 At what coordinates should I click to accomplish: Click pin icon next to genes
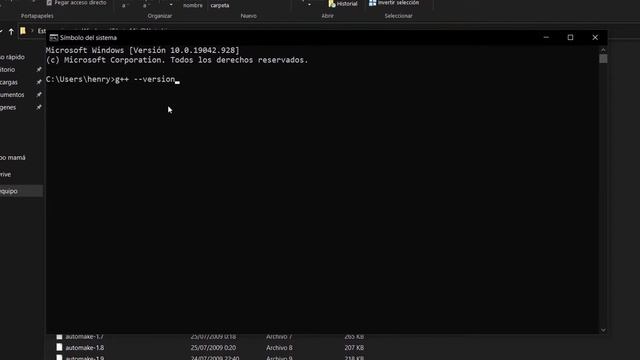(x=39, y=107)
